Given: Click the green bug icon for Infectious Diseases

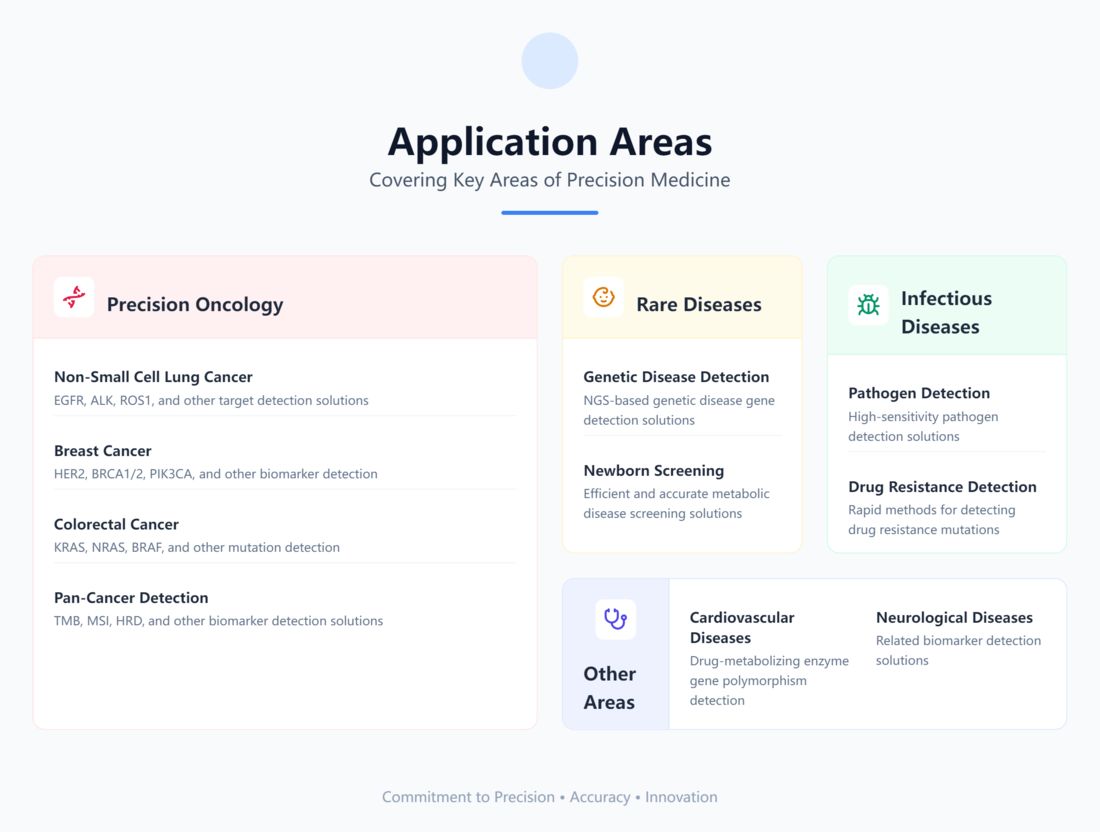Looking at the screenshot, I should (868, 305).
